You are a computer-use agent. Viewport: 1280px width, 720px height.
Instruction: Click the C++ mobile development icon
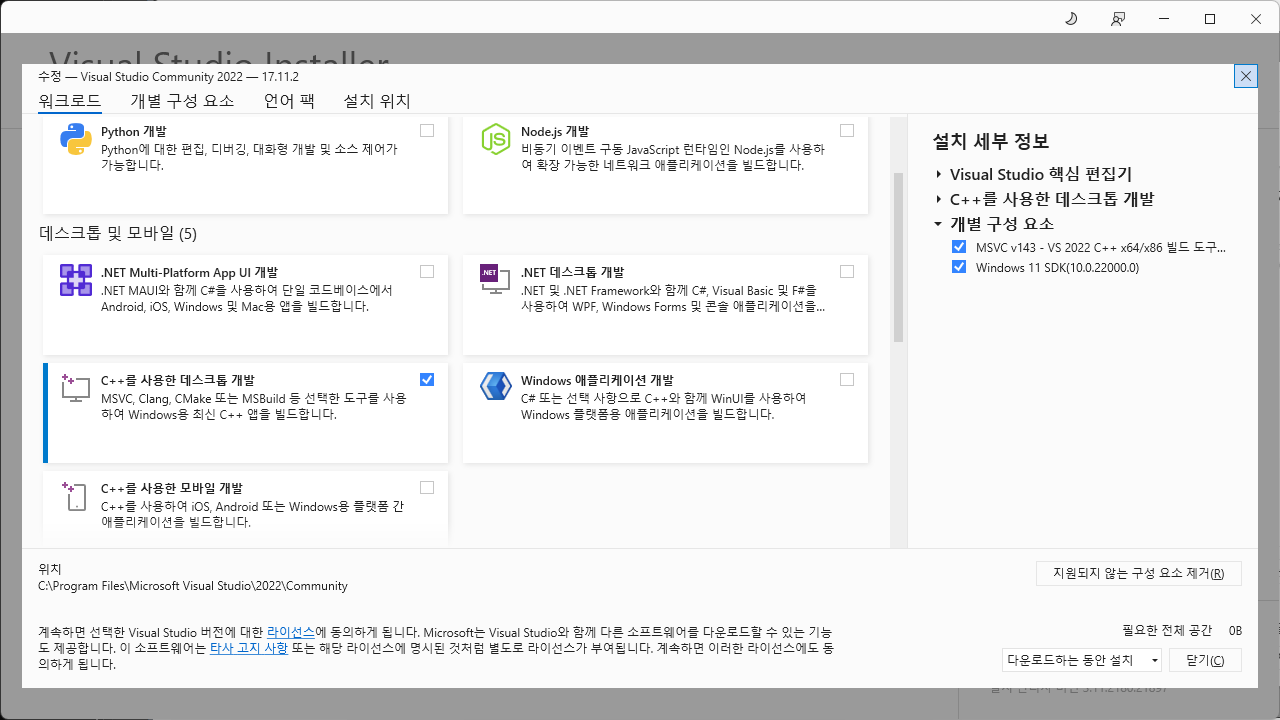(x=76, y=496)
